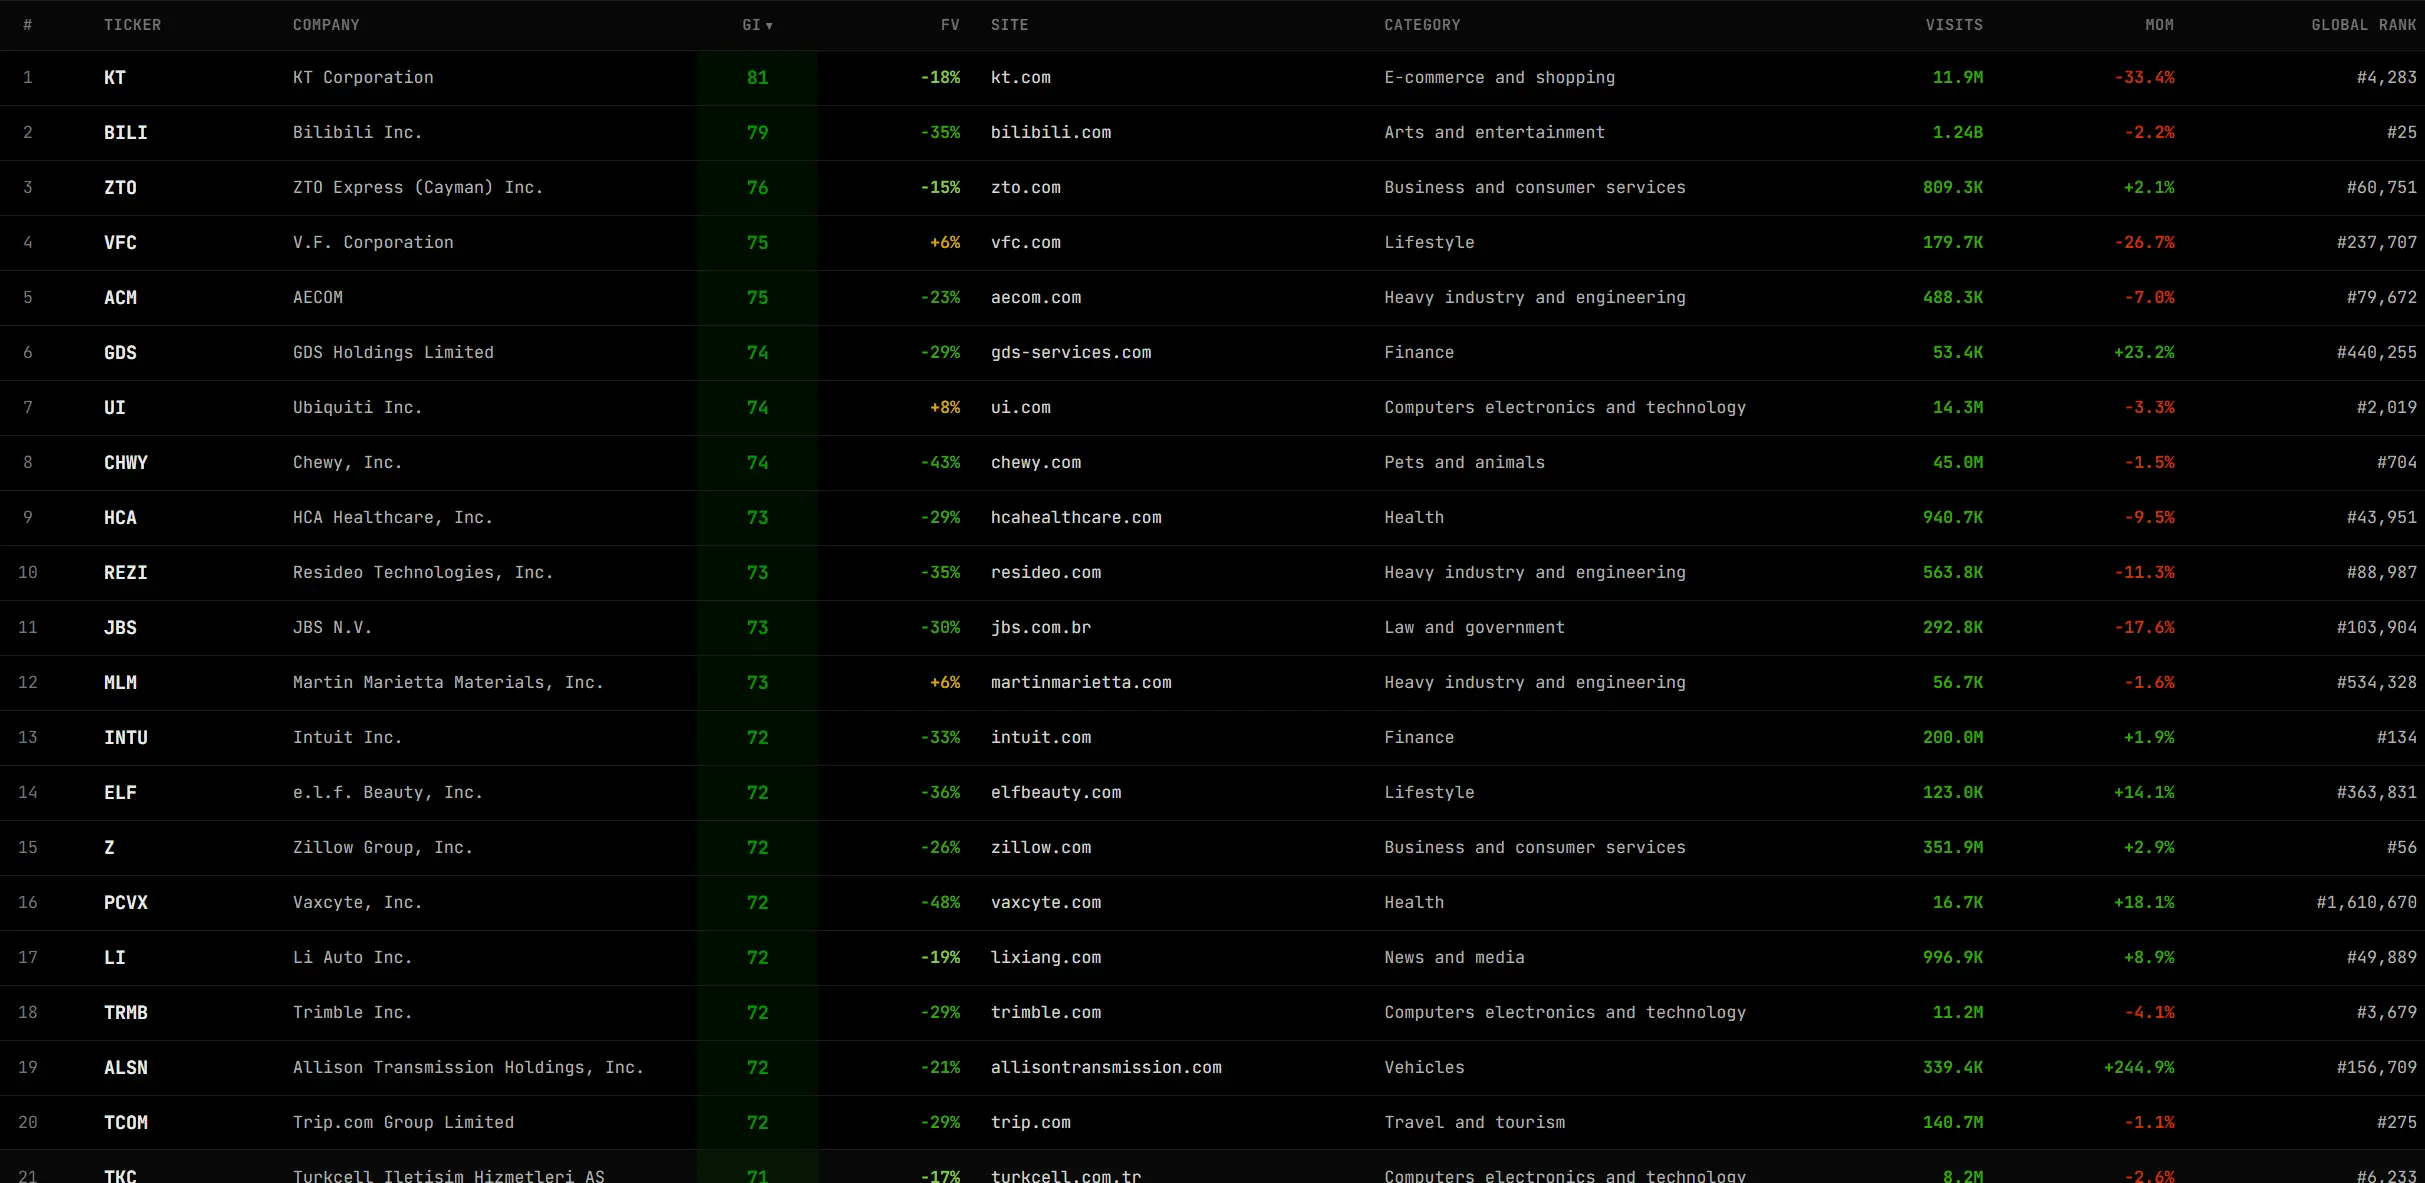Click company name Ubiquiti Inc.

pos(357,408)
